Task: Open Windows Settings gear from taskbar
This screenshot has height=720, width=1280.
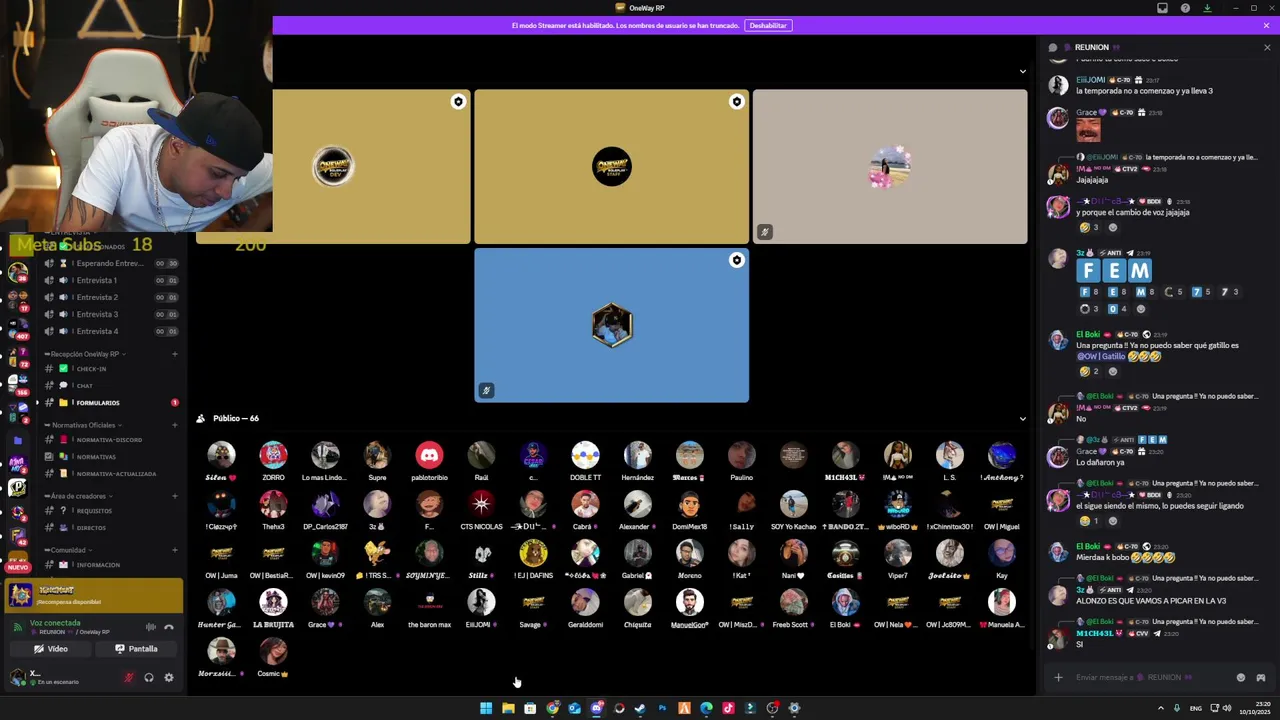Action: (794, 708)
